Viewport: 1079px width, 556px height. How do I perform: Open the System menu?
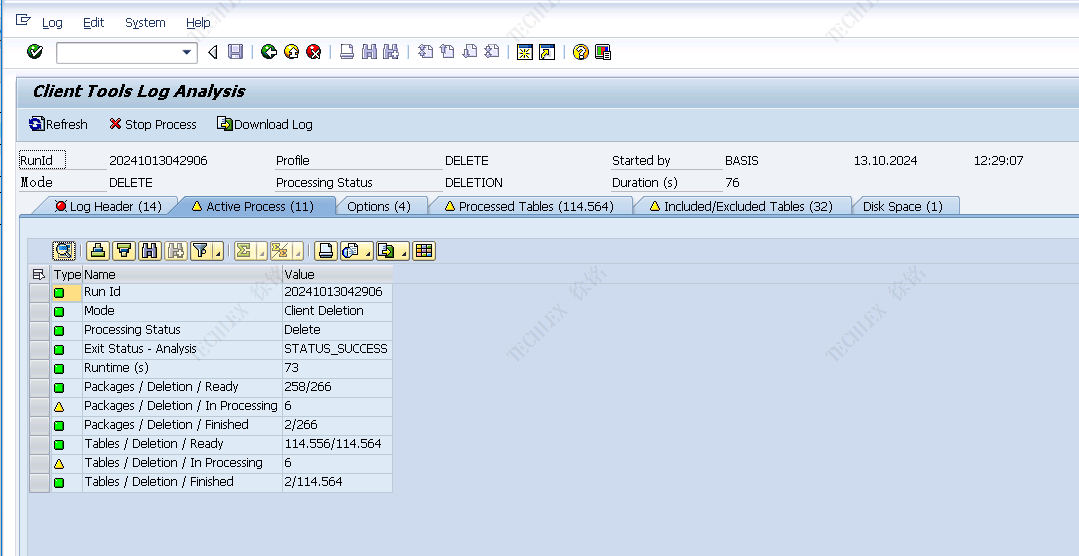[x=145, y=22]
